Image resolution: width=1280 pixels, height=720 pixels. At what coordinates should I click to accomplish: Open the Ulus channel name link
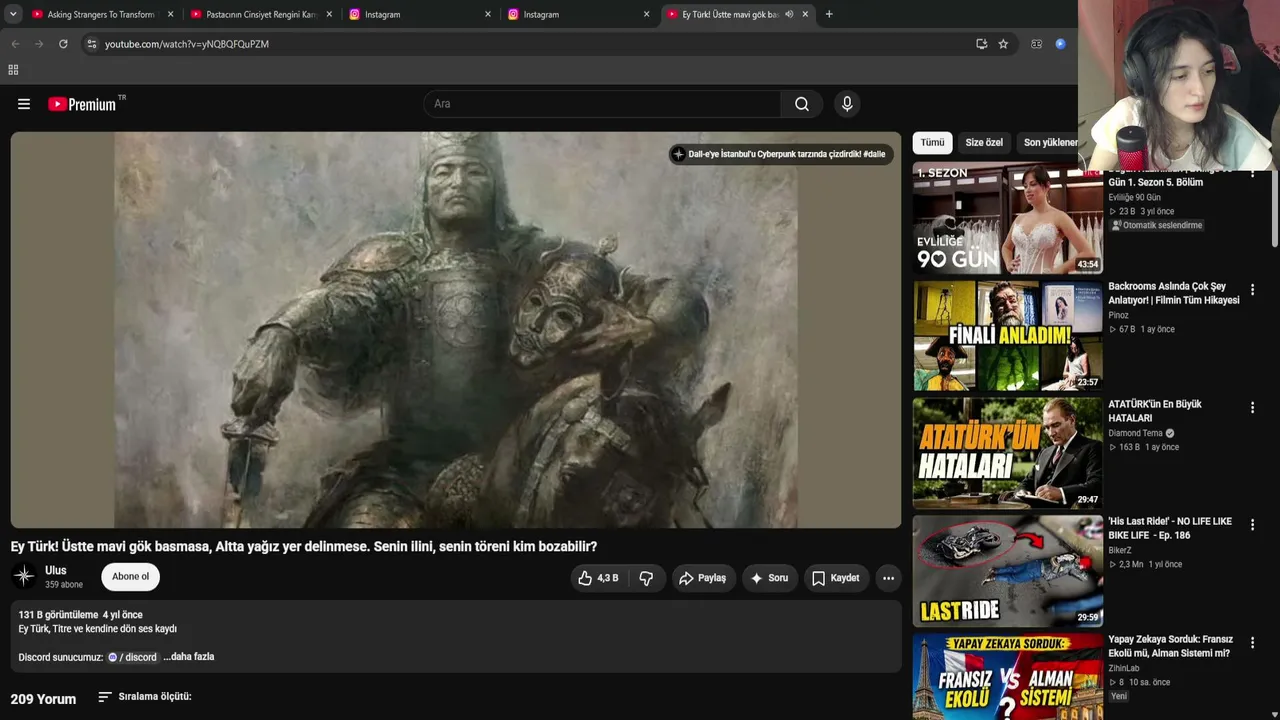coord(56,570)
